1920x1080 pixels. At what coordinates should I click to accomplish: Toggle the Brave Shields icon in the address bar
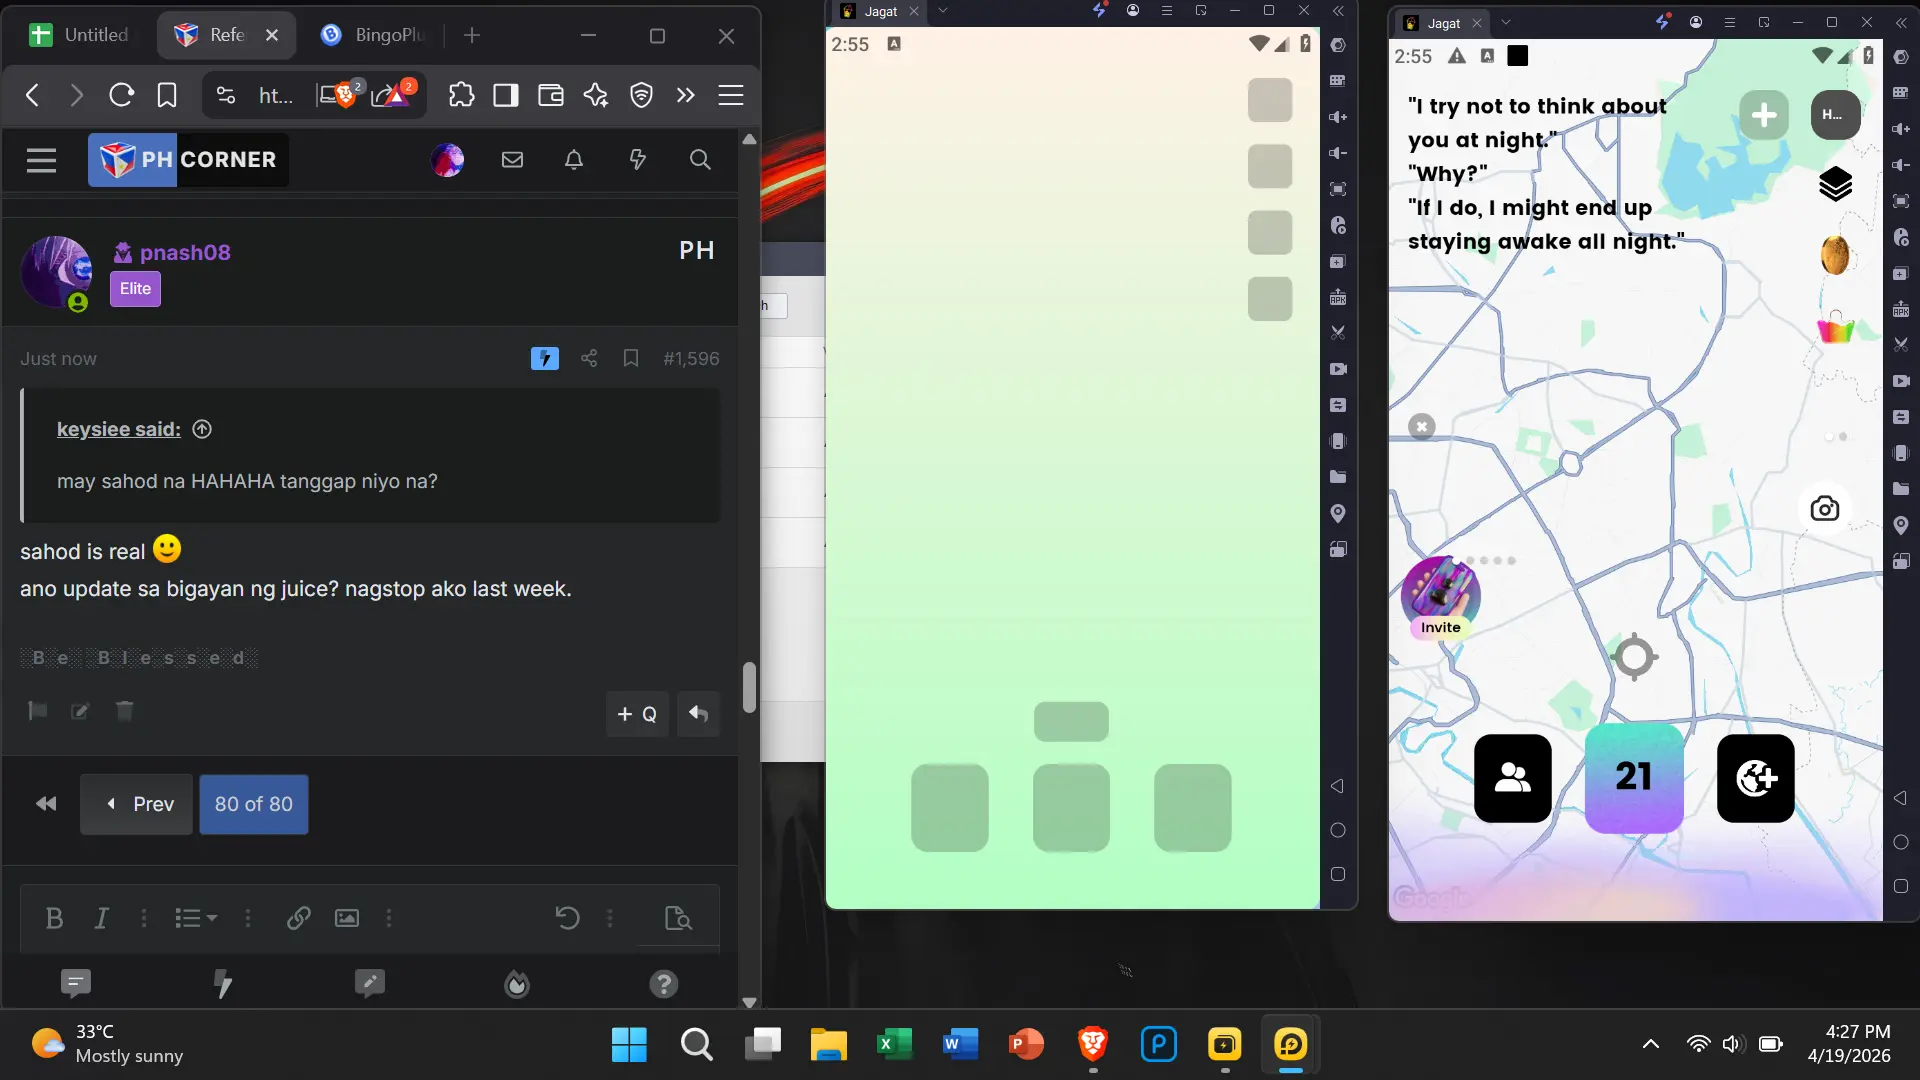344,95
